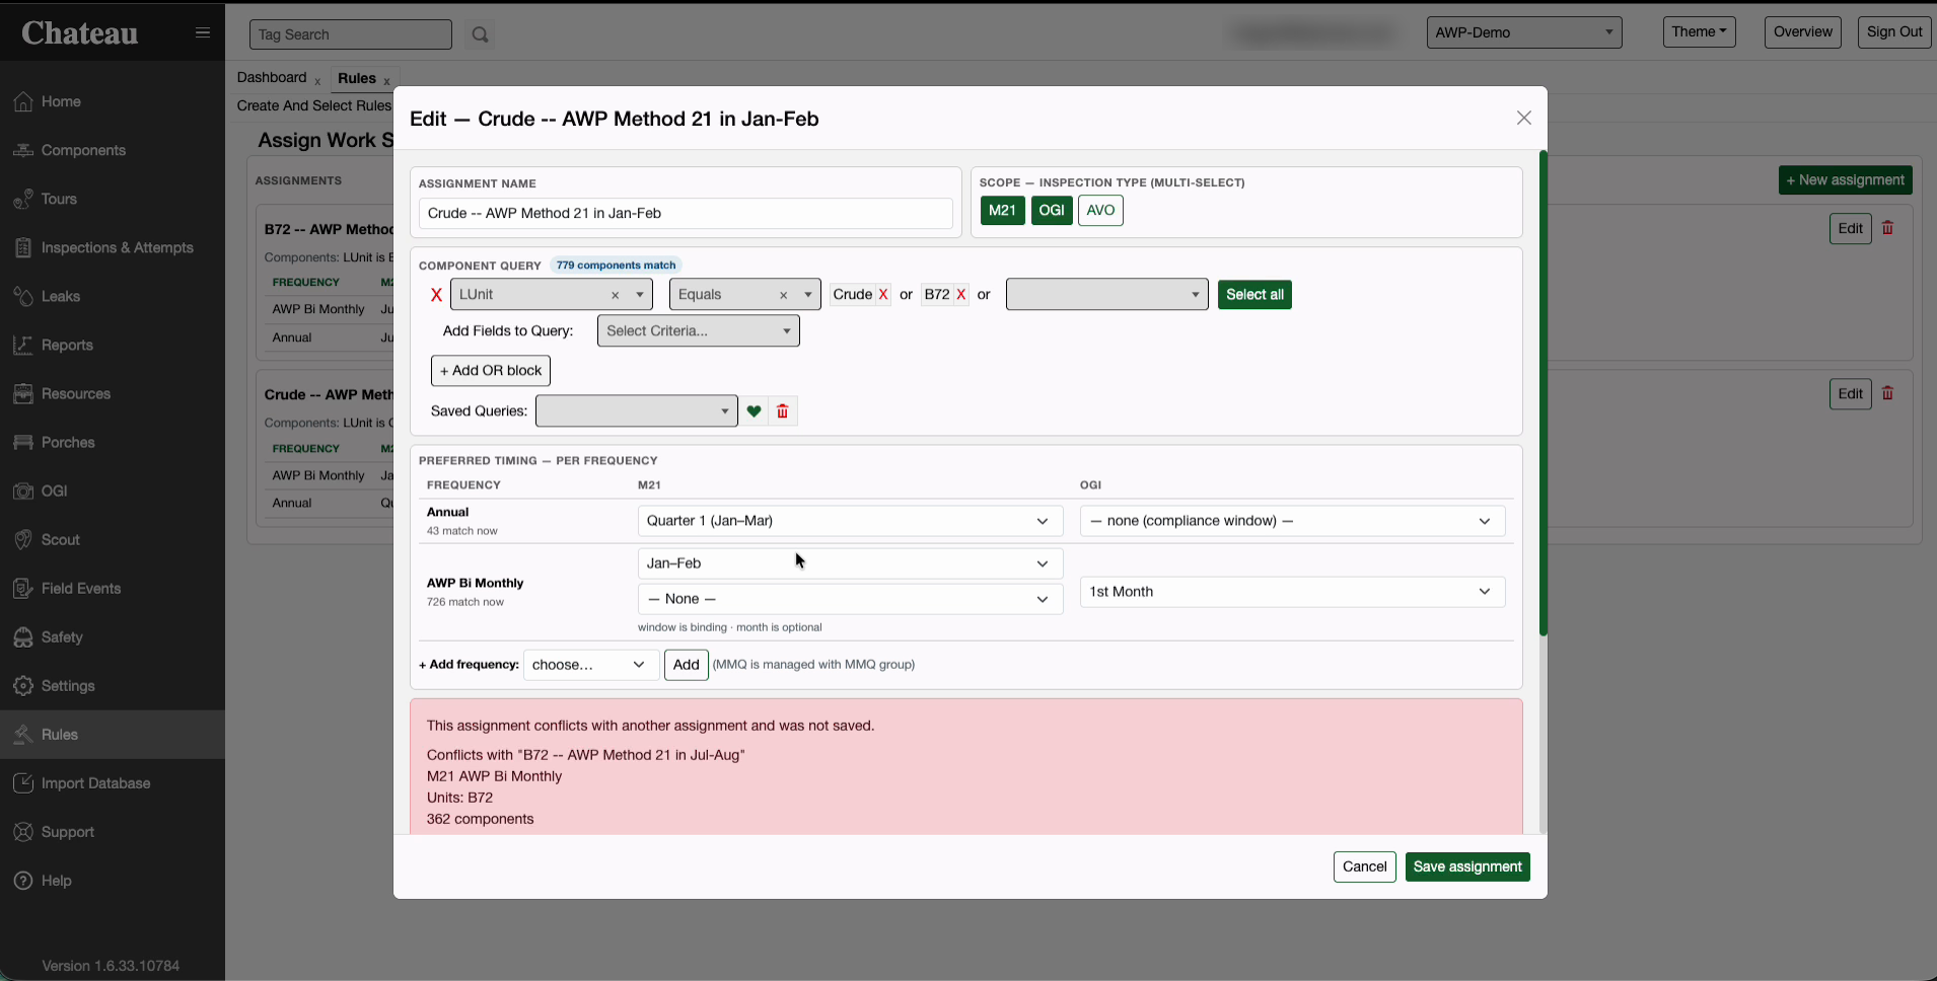The width and height of the screenshot is (1937, 981).
Task: Click the sidebar hamburger menu icon
Action: coord(202,33)
